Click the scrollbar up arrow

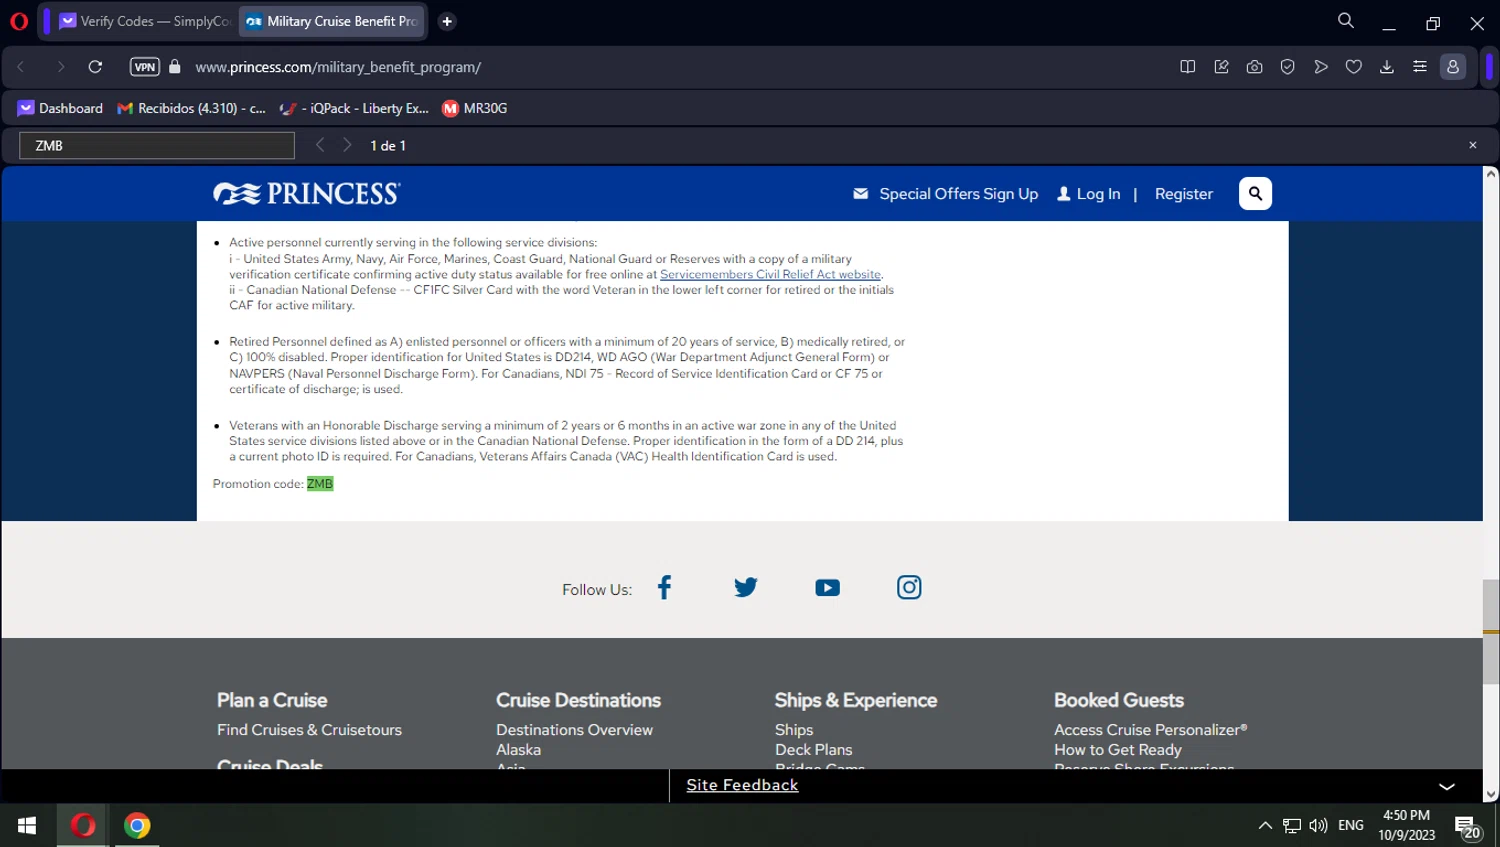1491,174
